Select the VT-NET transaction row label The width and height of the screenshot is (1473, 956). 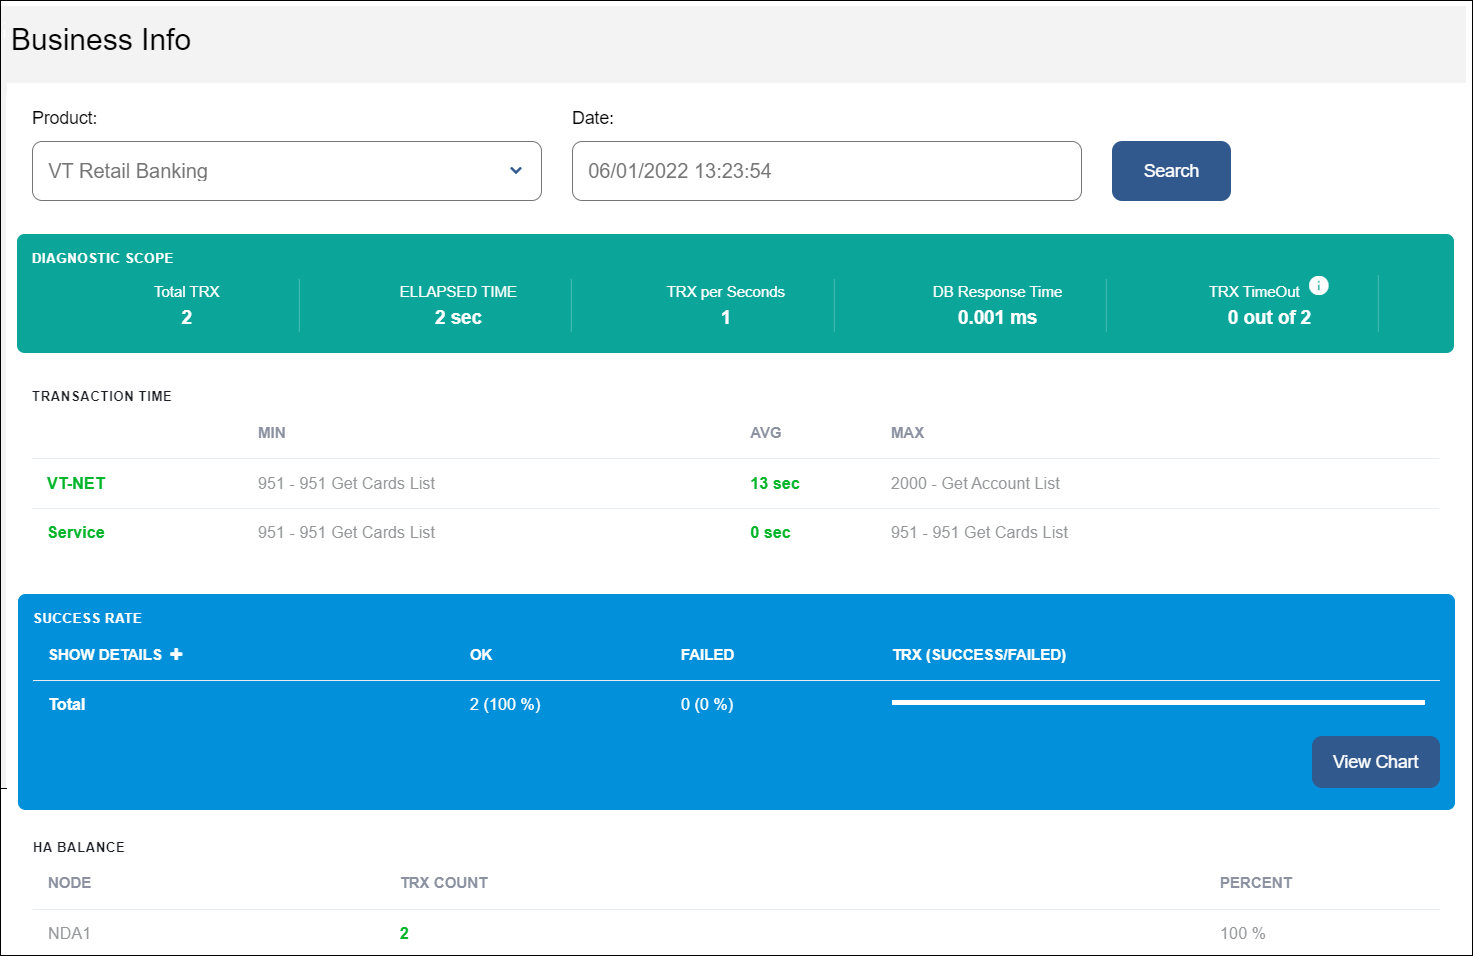(76, 483)
